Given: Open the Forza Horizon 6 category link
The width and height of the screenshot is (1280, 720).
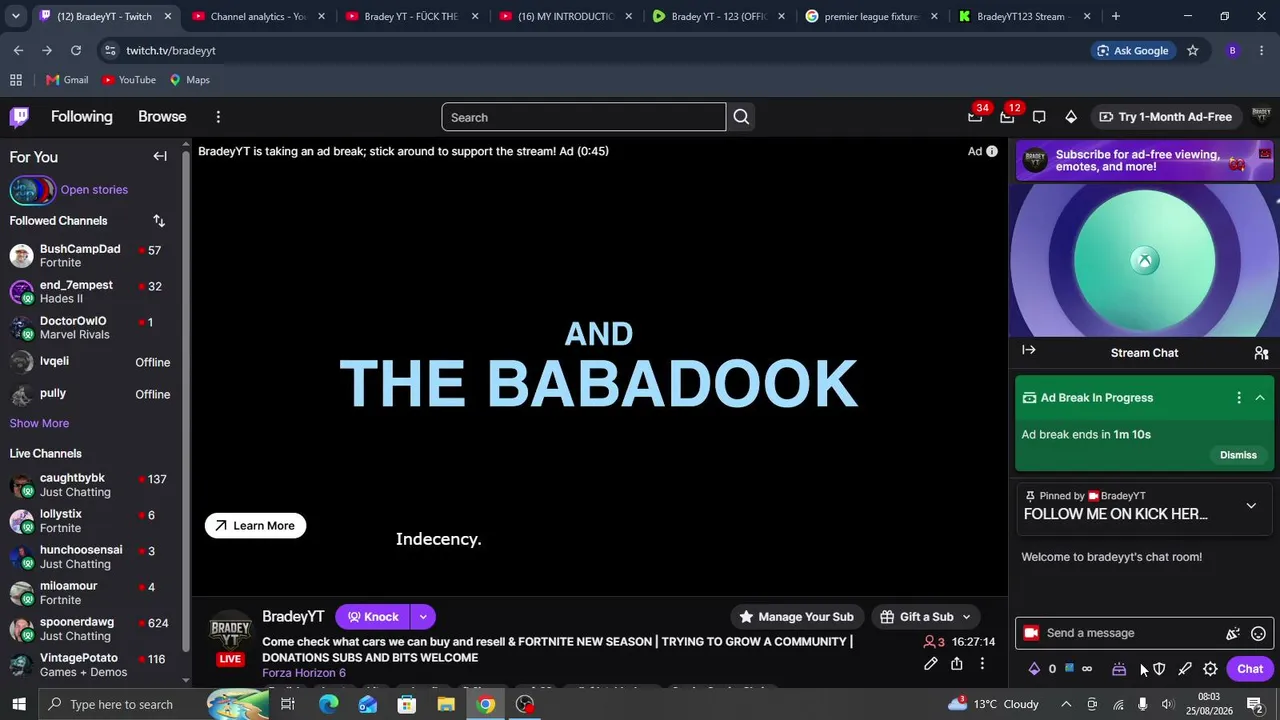Looking at the screenshot, I should (x=304, y=673).
